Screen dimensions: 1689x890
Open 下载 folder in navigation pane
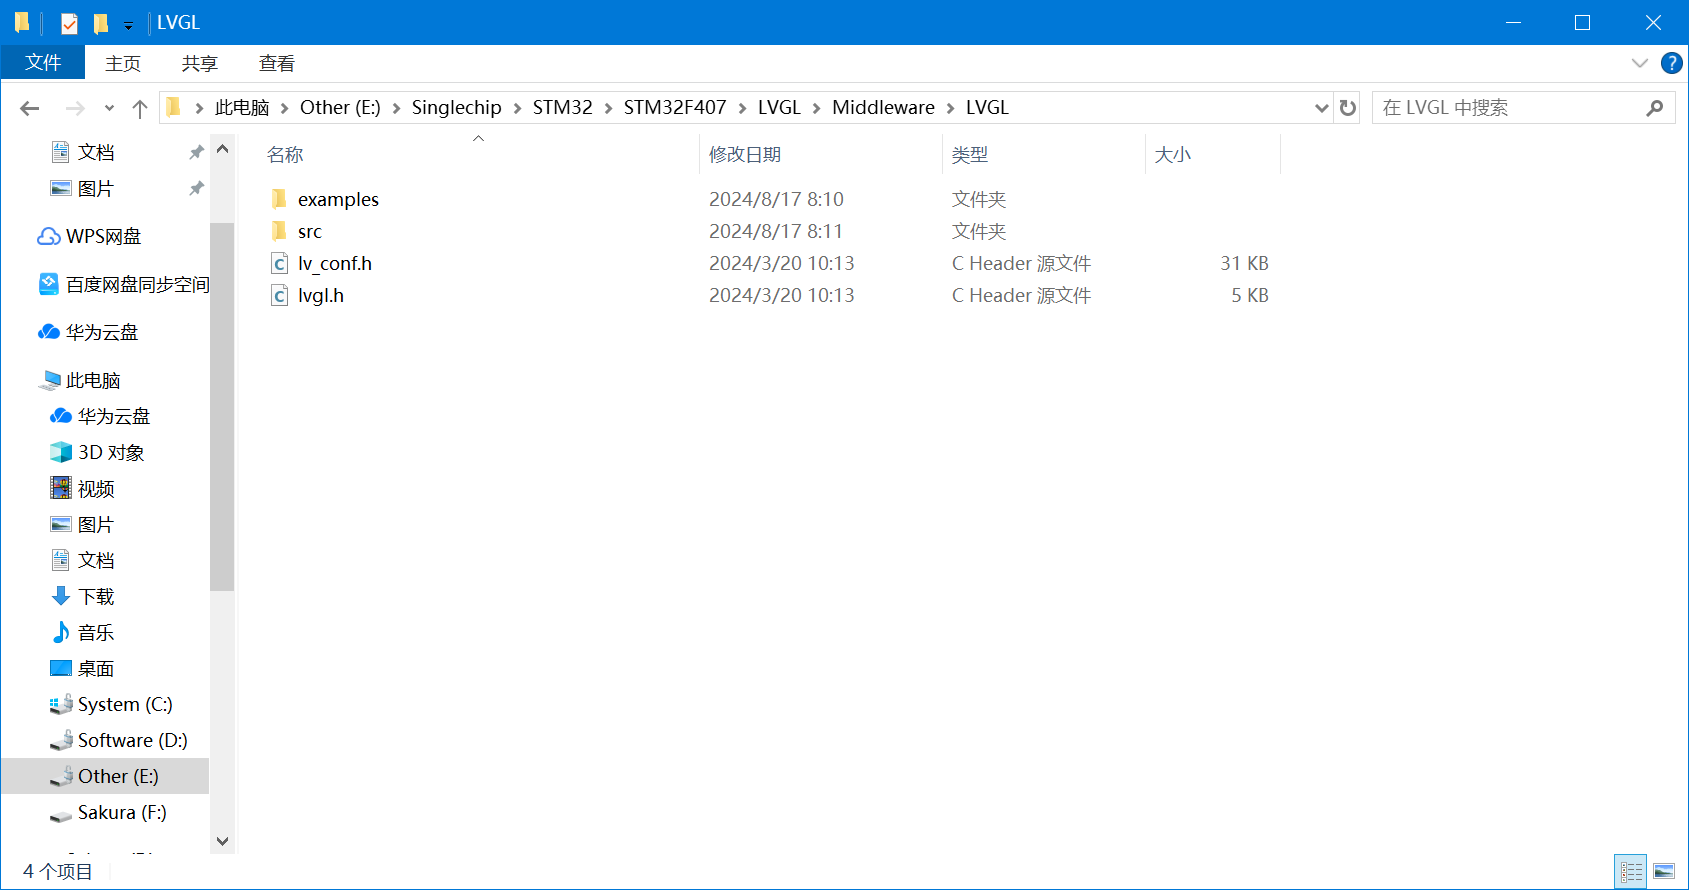[x=96, y=596]
